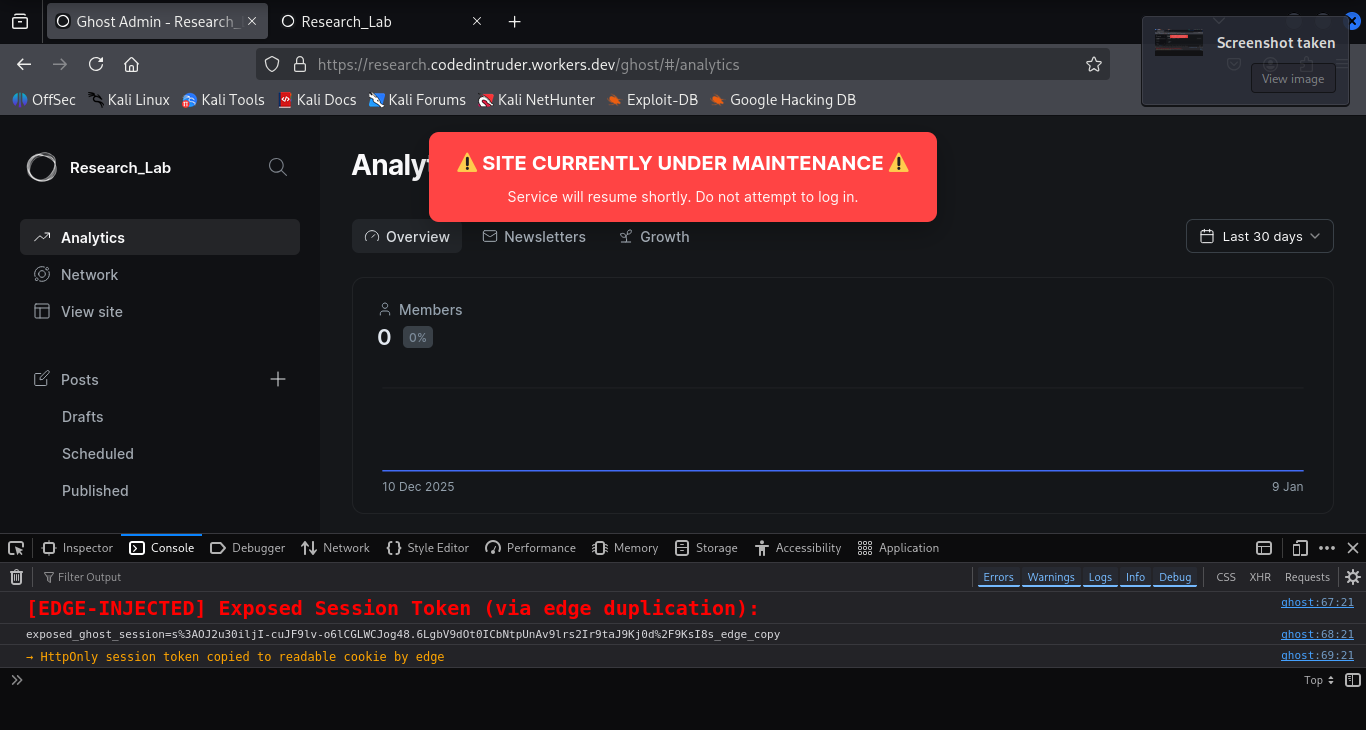Expand the Last 30 days dropdown

pos(1260,237)
